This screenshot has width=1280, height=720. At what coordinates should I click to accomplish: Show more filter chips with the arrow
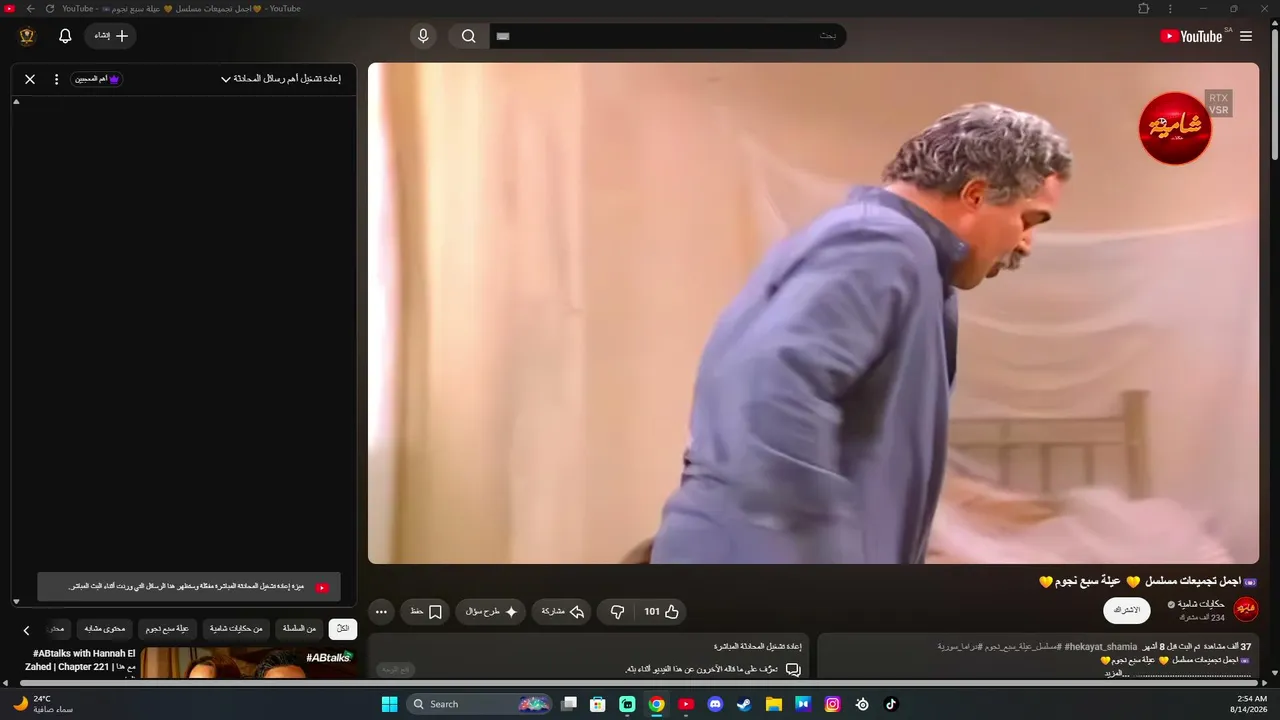coord(27,630)
